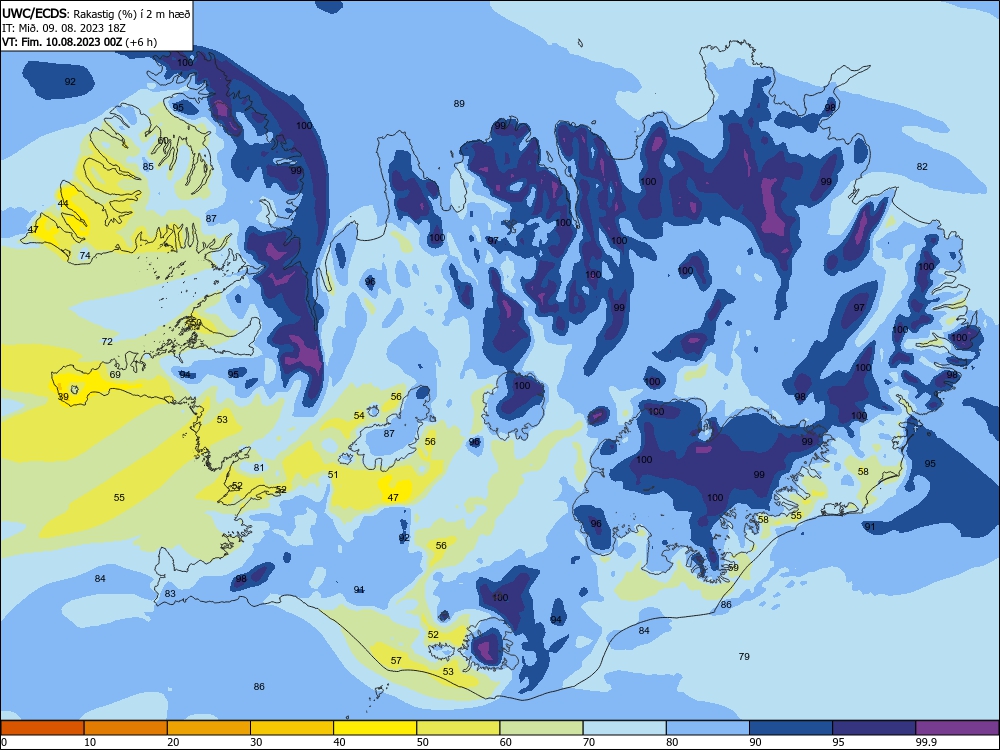Click the 0–10 dark orange legend swatch
The image size is (1000, 750).
(x=42, y=728)
